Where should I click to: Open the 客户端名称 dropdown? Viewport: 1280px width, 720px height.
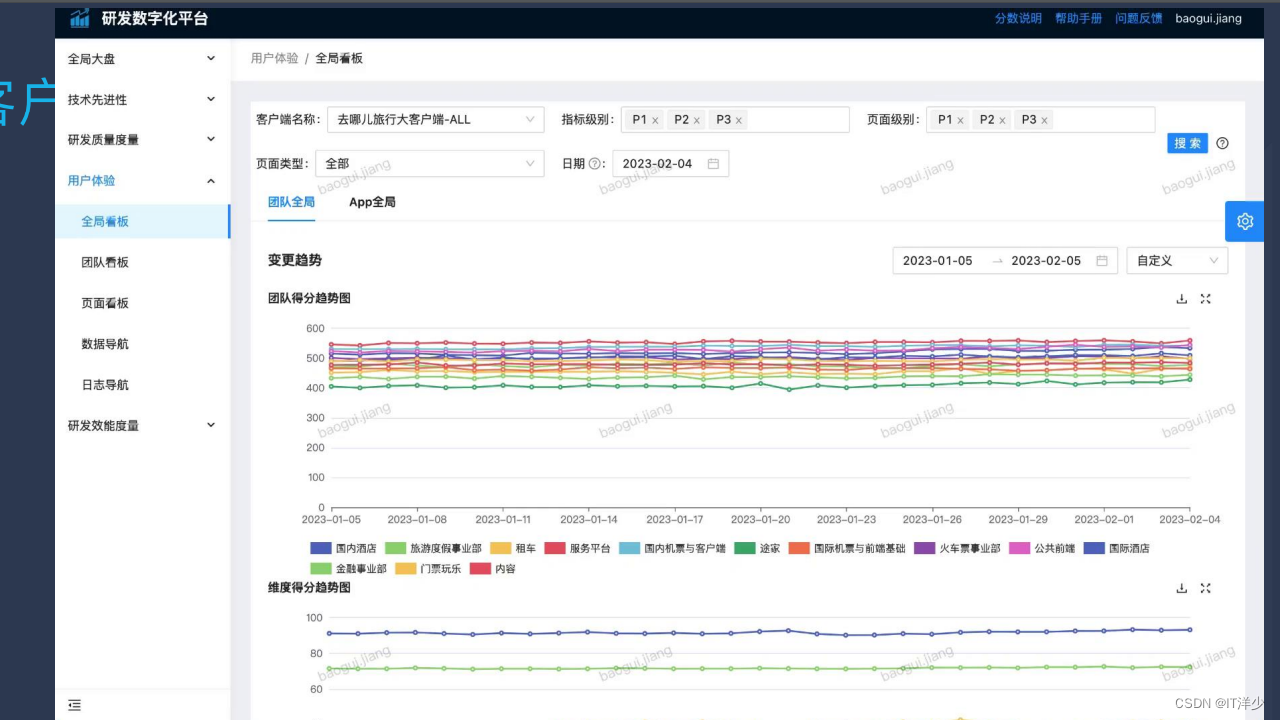(x=436, y=120)
